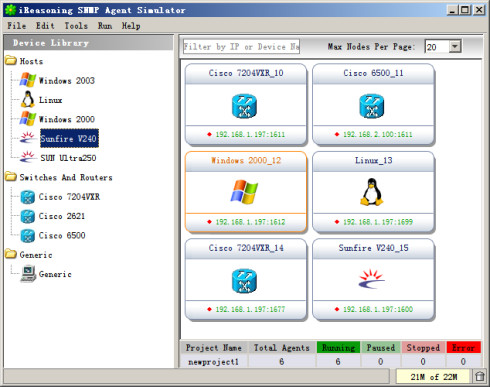Click the Switches And Routers folder icon
The image size is (490, 387).
coord(11,177)
